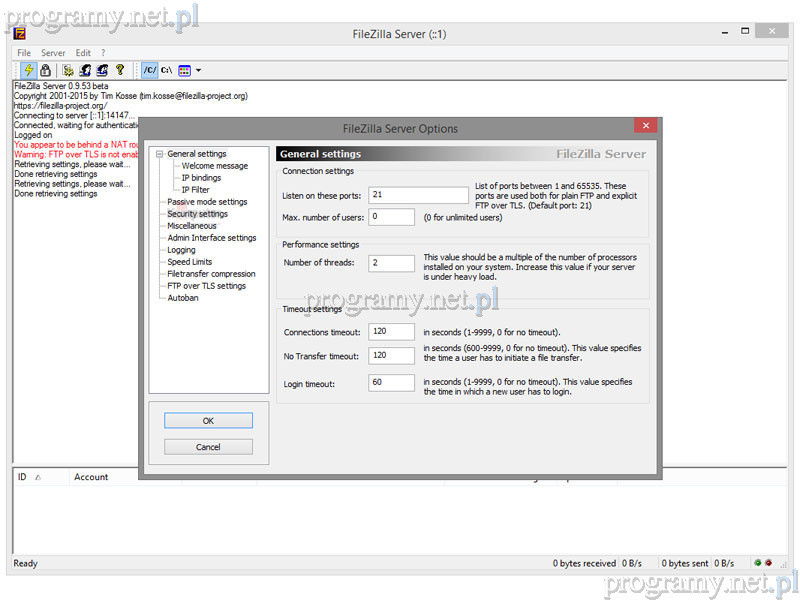This screenshot has height=600, width=800.
Task: Click the lightning bolt connect toolbar icon
Action: coord(29,71)
